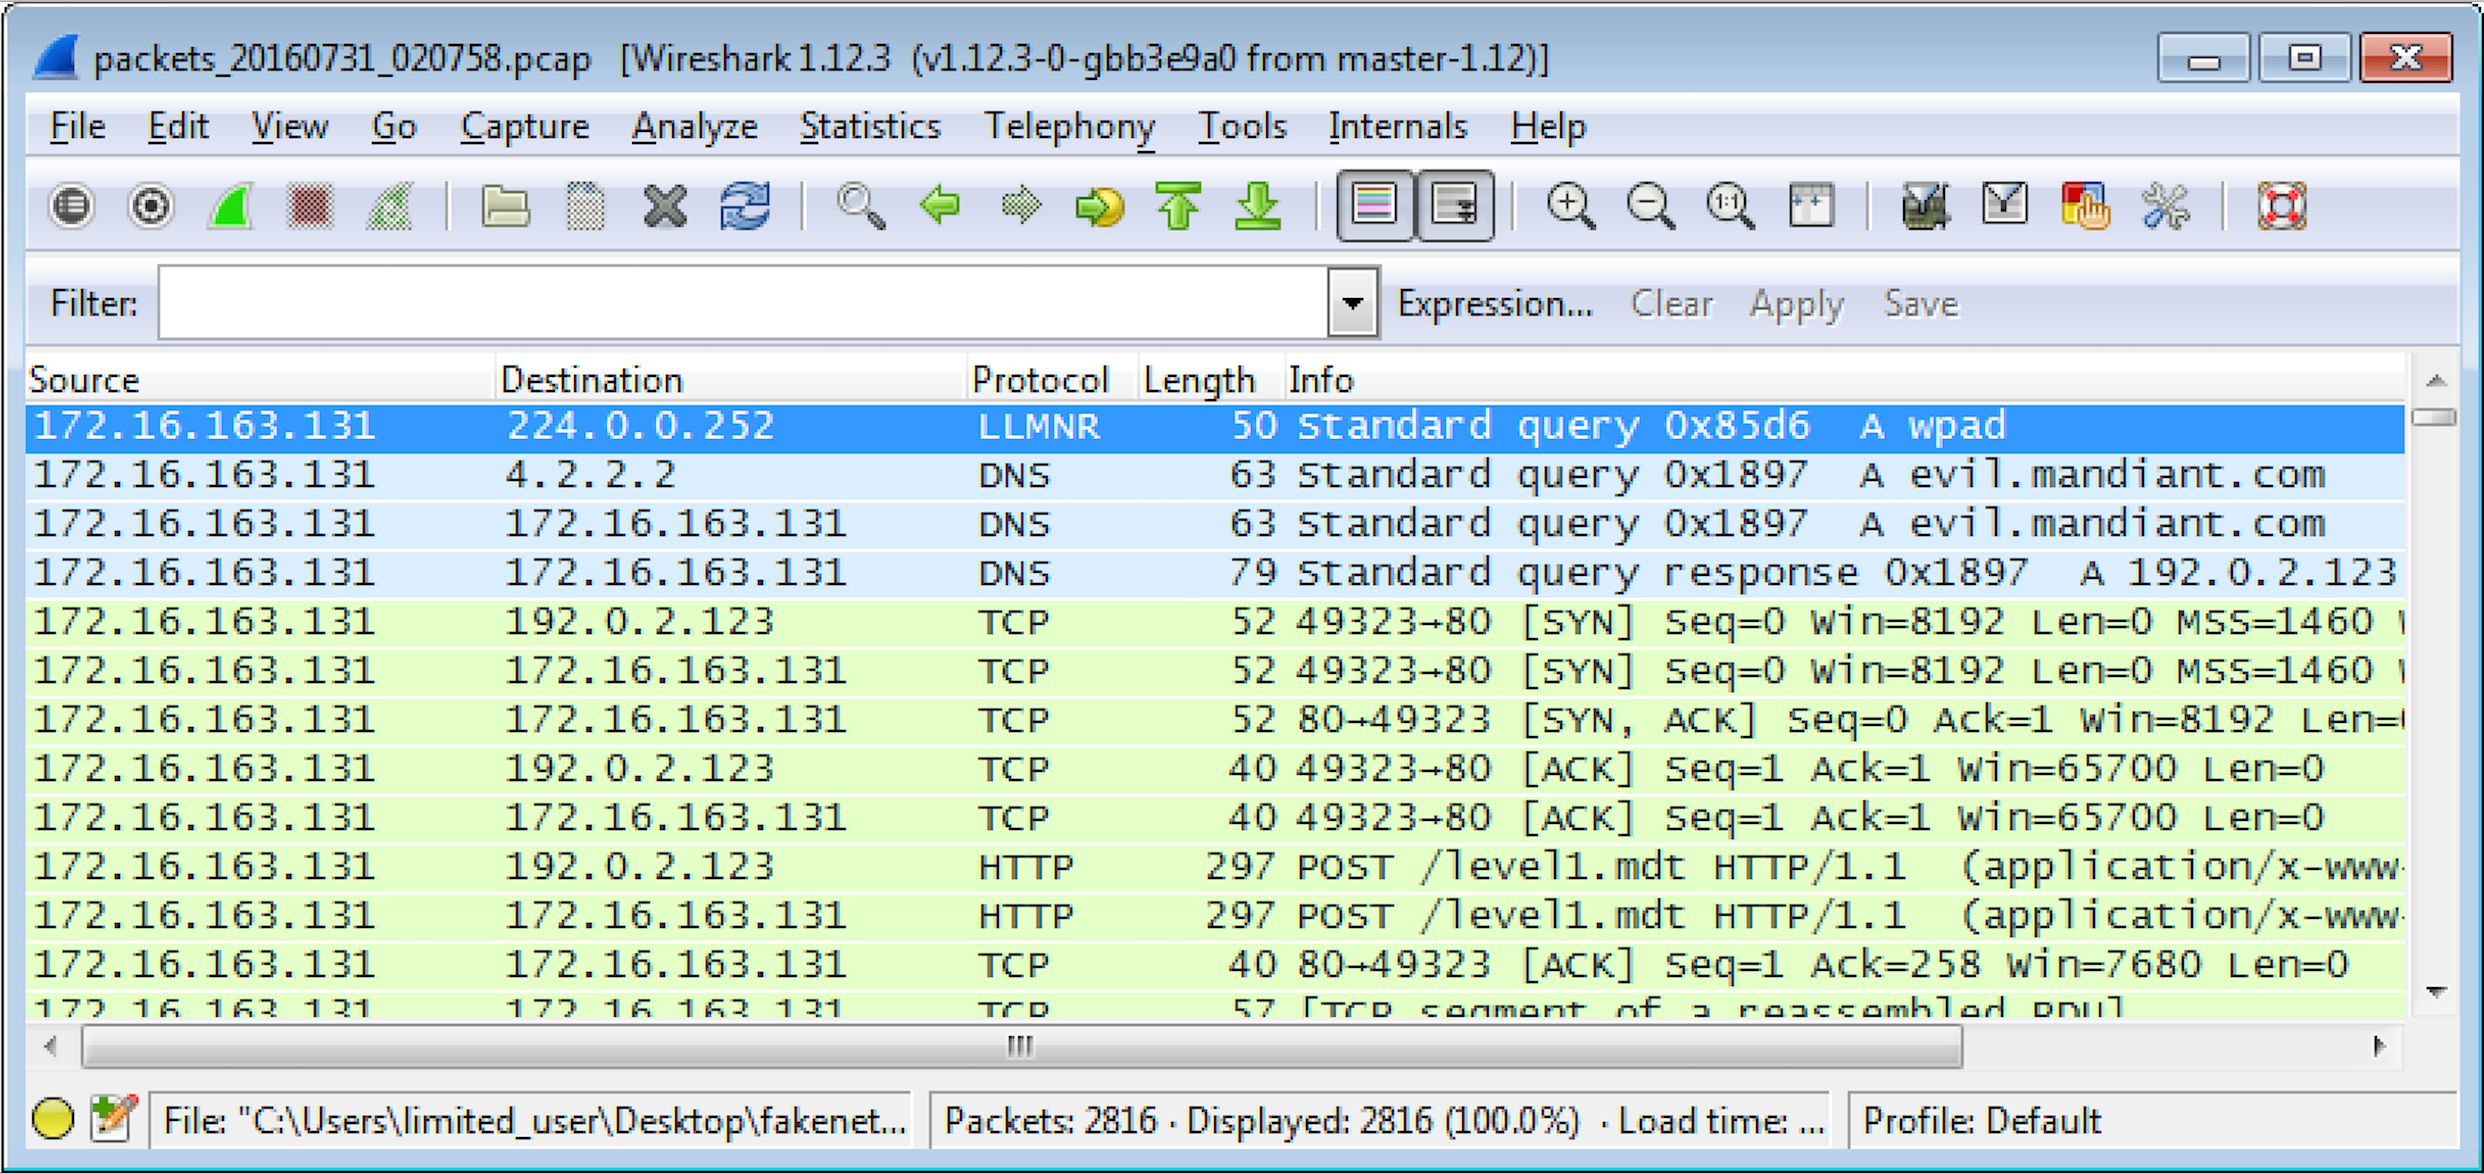Screen dimensions: 2484x1174
Task: Save this capture file icon
Action: coord(585,206)
